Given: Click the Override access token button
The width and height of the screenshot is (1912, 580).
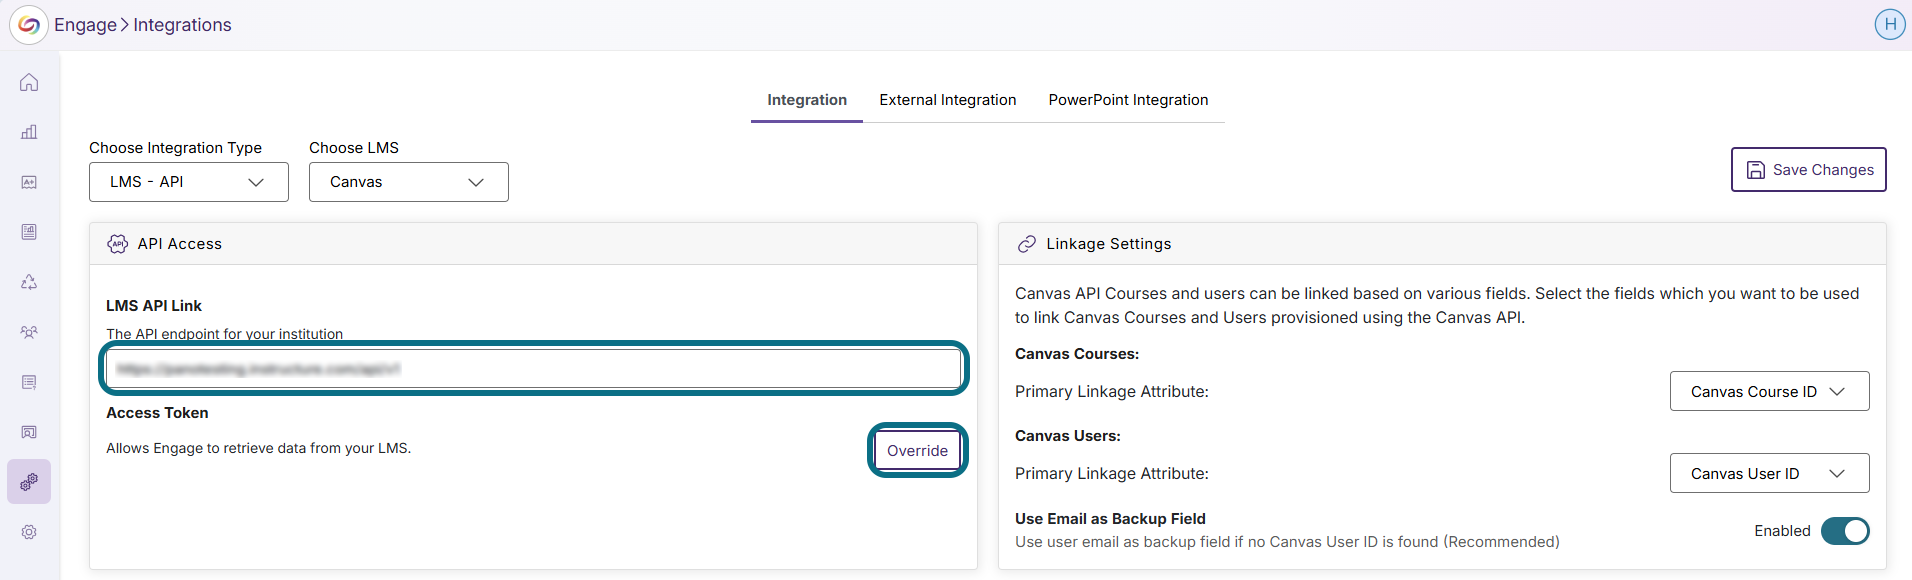Looking at the screenshot, I should click(918, 450).
